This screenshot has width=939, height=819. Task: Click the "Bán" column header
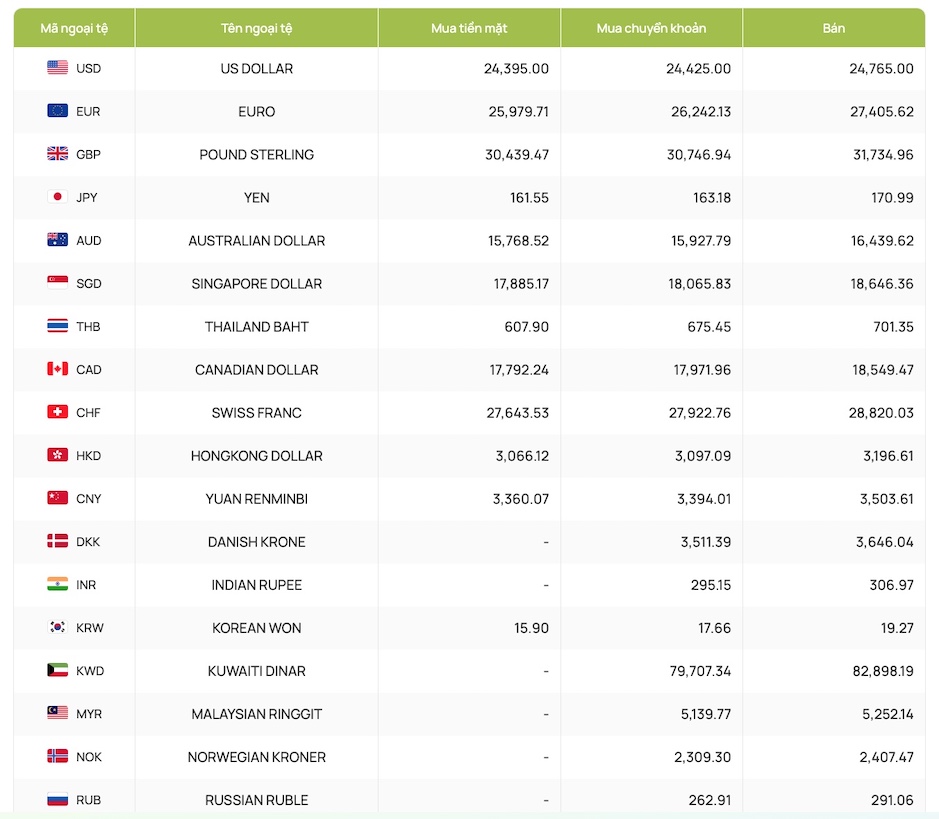point(833,28)
